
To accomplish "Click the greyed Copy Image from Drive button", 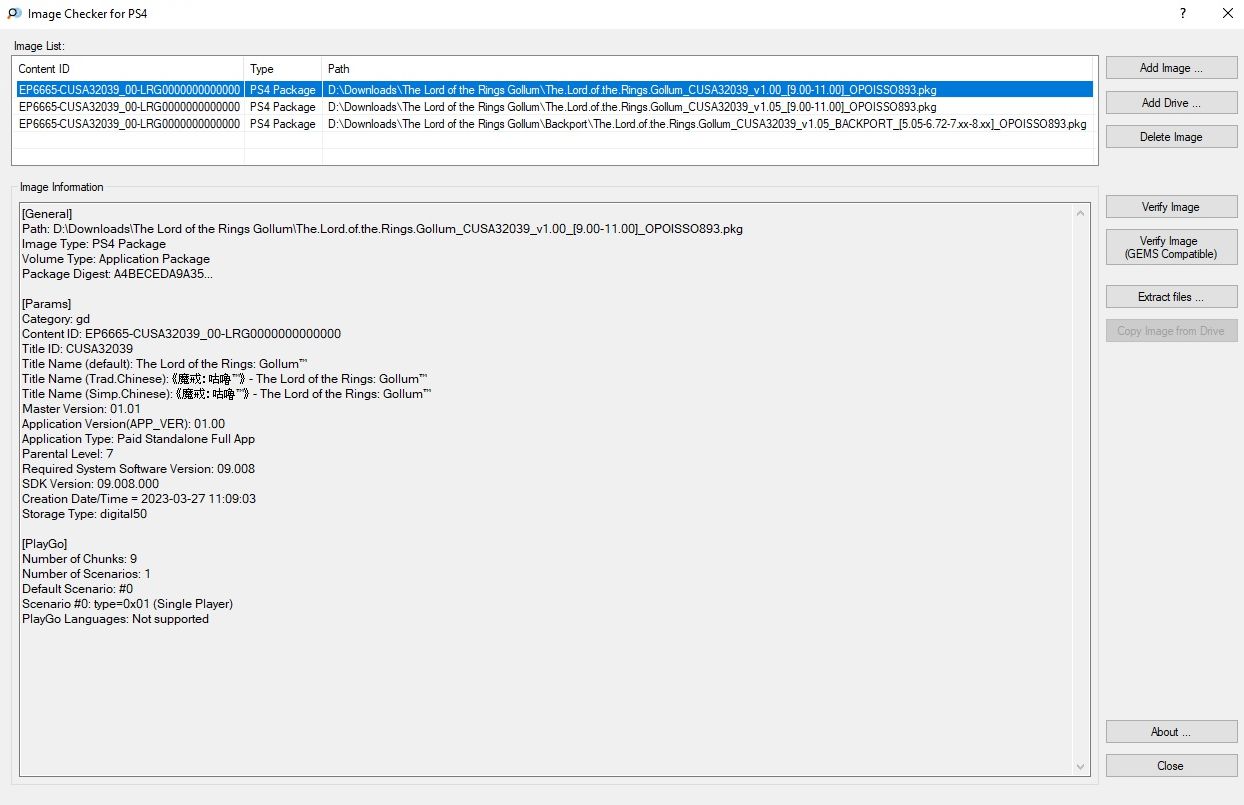I will [x=1171, y=331].
